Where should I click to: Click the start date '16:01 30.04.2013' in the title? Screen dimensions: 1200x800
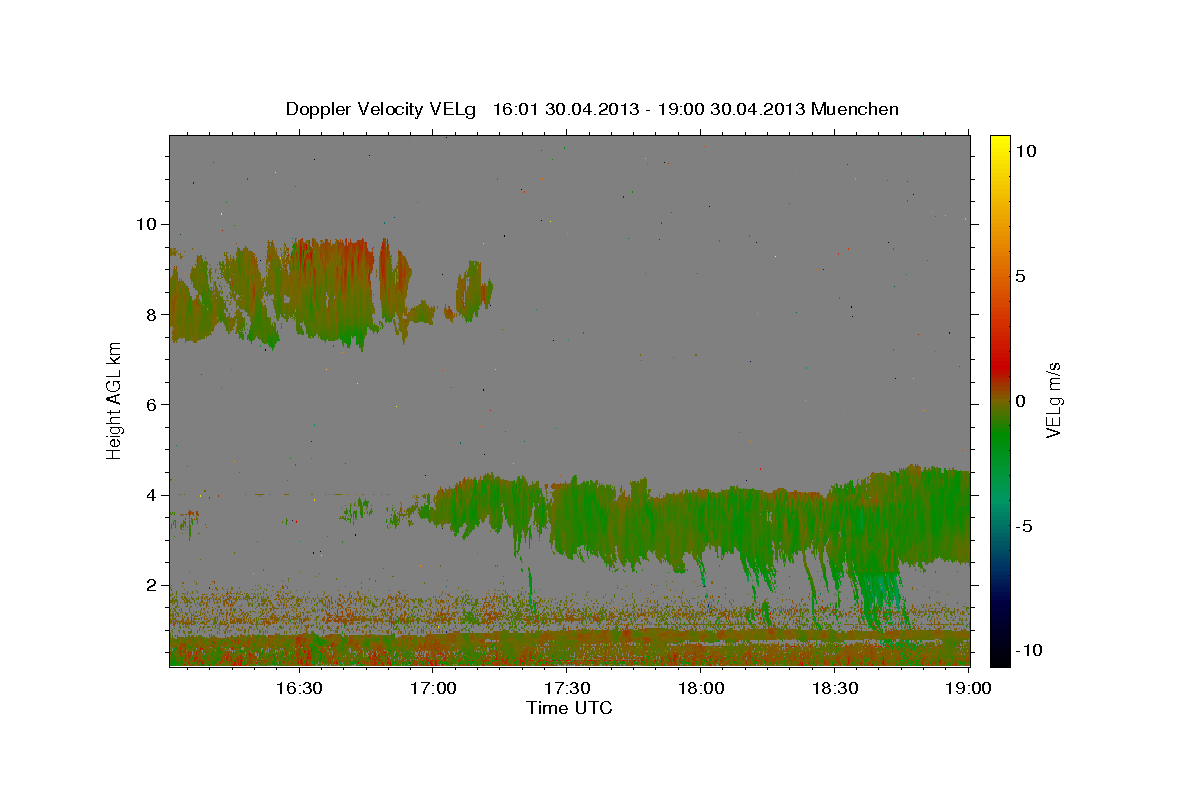(565, 109)
